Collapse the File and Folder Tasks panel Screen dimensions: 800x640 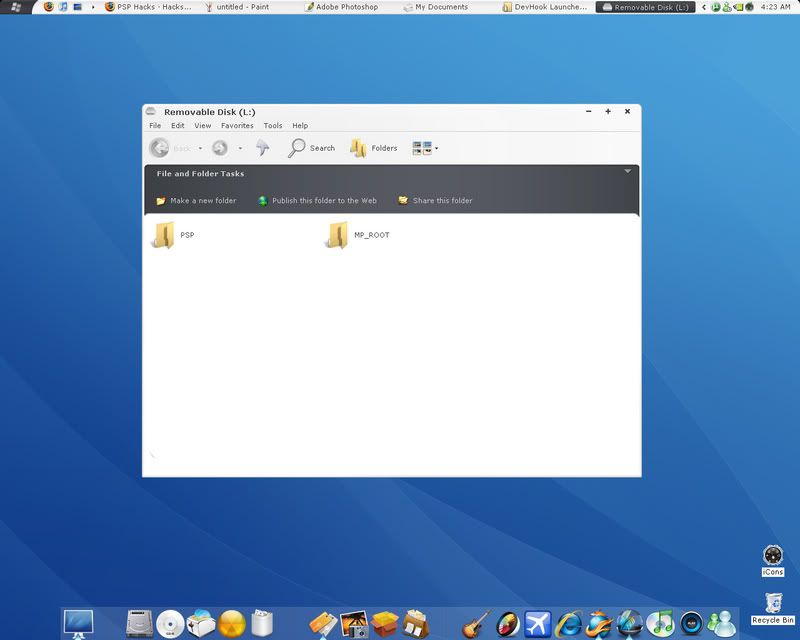point(628,171)
